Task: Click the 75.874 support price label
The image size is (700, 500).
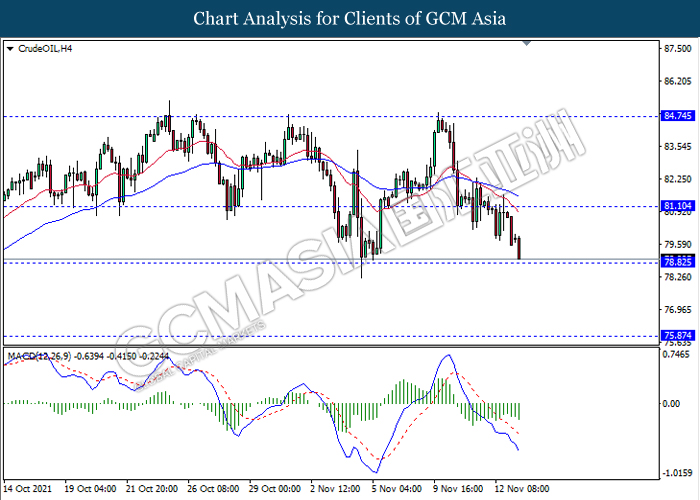Action: click(678, 336)
